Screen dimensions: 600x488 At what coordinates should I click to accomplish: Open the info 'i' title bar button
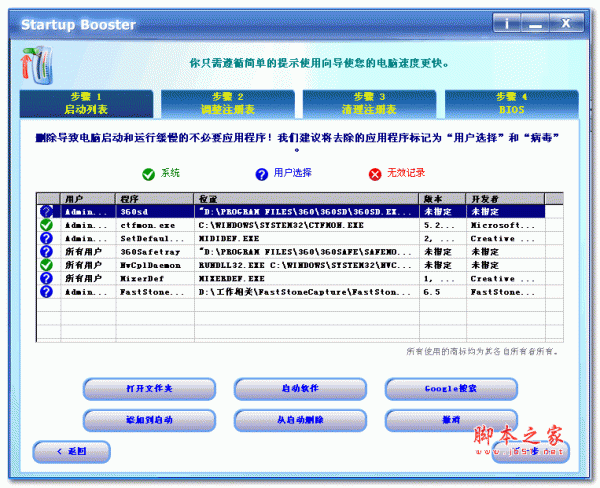coord(507,23)
